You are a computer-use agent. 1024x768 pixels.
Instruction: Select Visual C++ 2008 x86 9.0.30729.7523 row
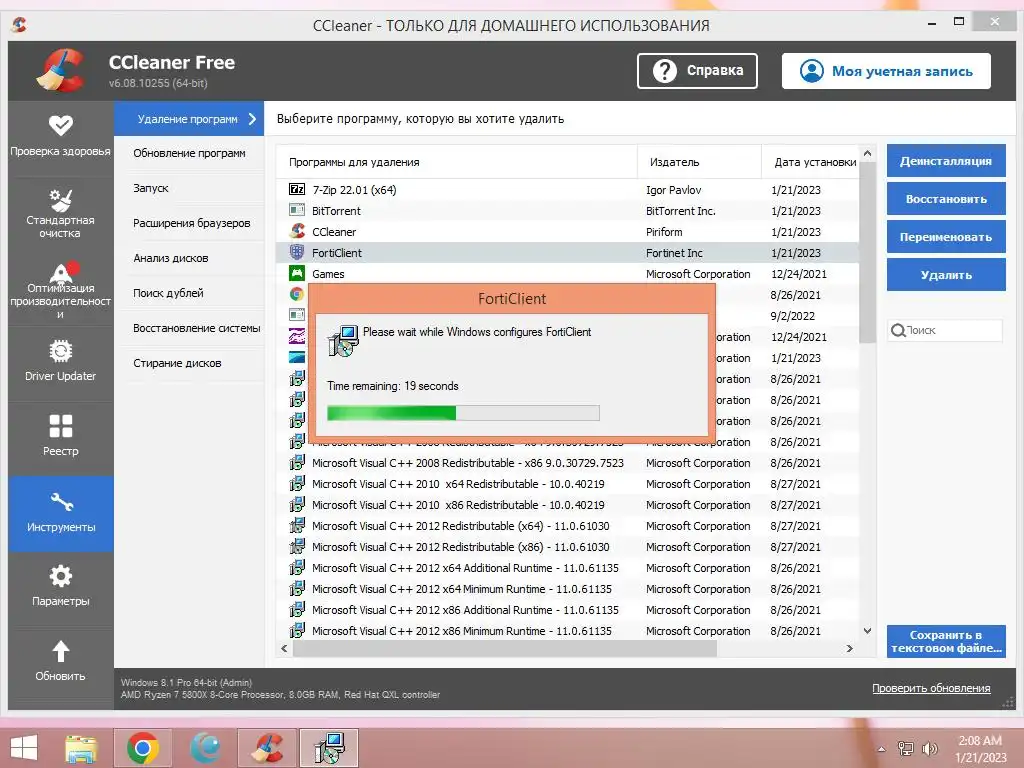pos(567,463)
